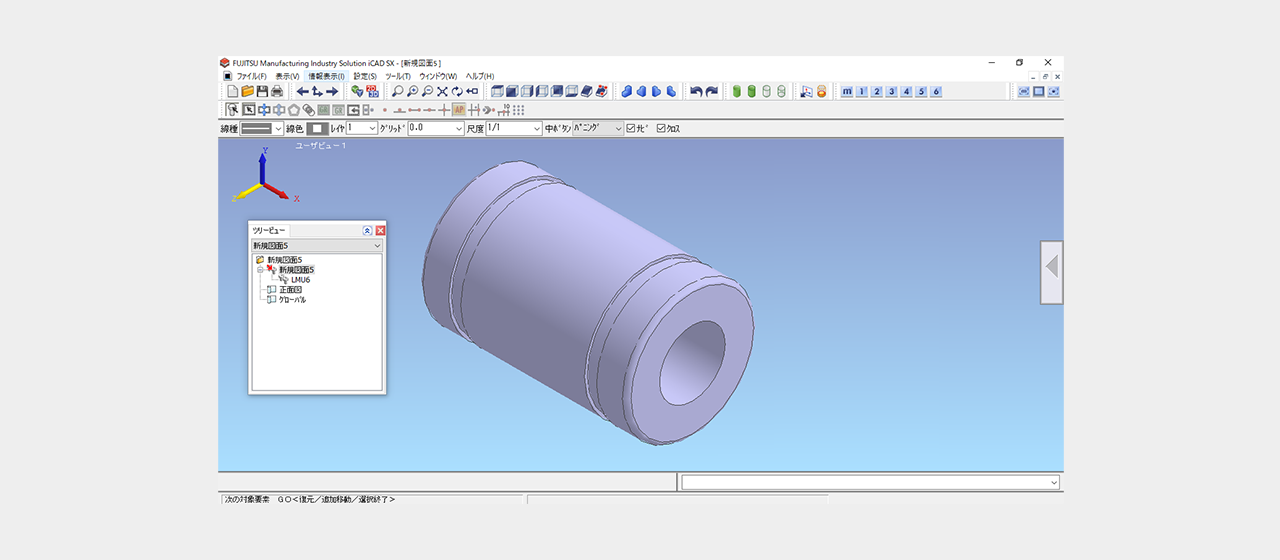Toggle the カーソル checkbox
This screenshot has height=560, width=1280.
click(x=631, y=128)
